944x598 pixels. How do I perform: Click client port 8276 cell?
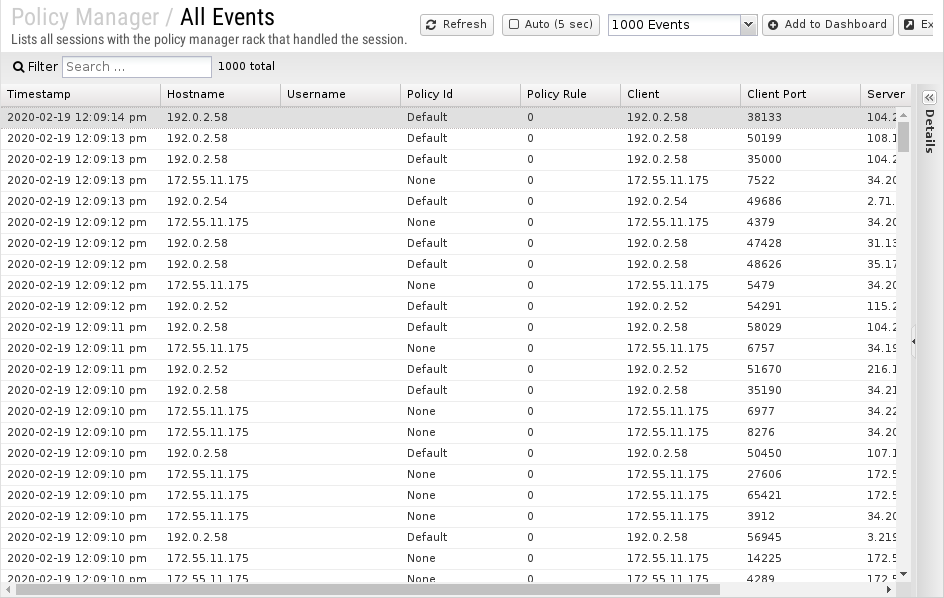click(800, 432)
